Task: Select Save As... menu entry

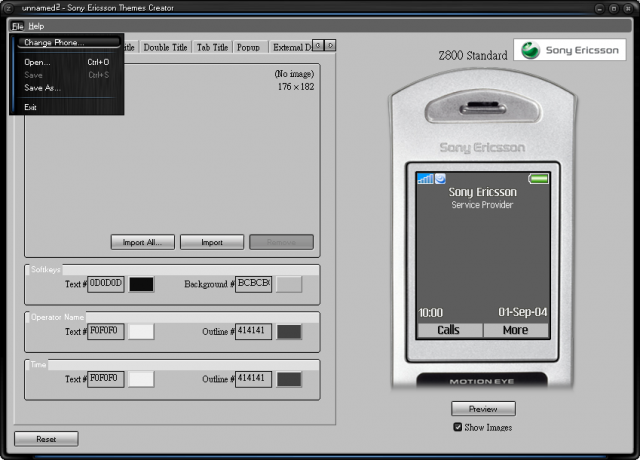Action: [67, 88]
